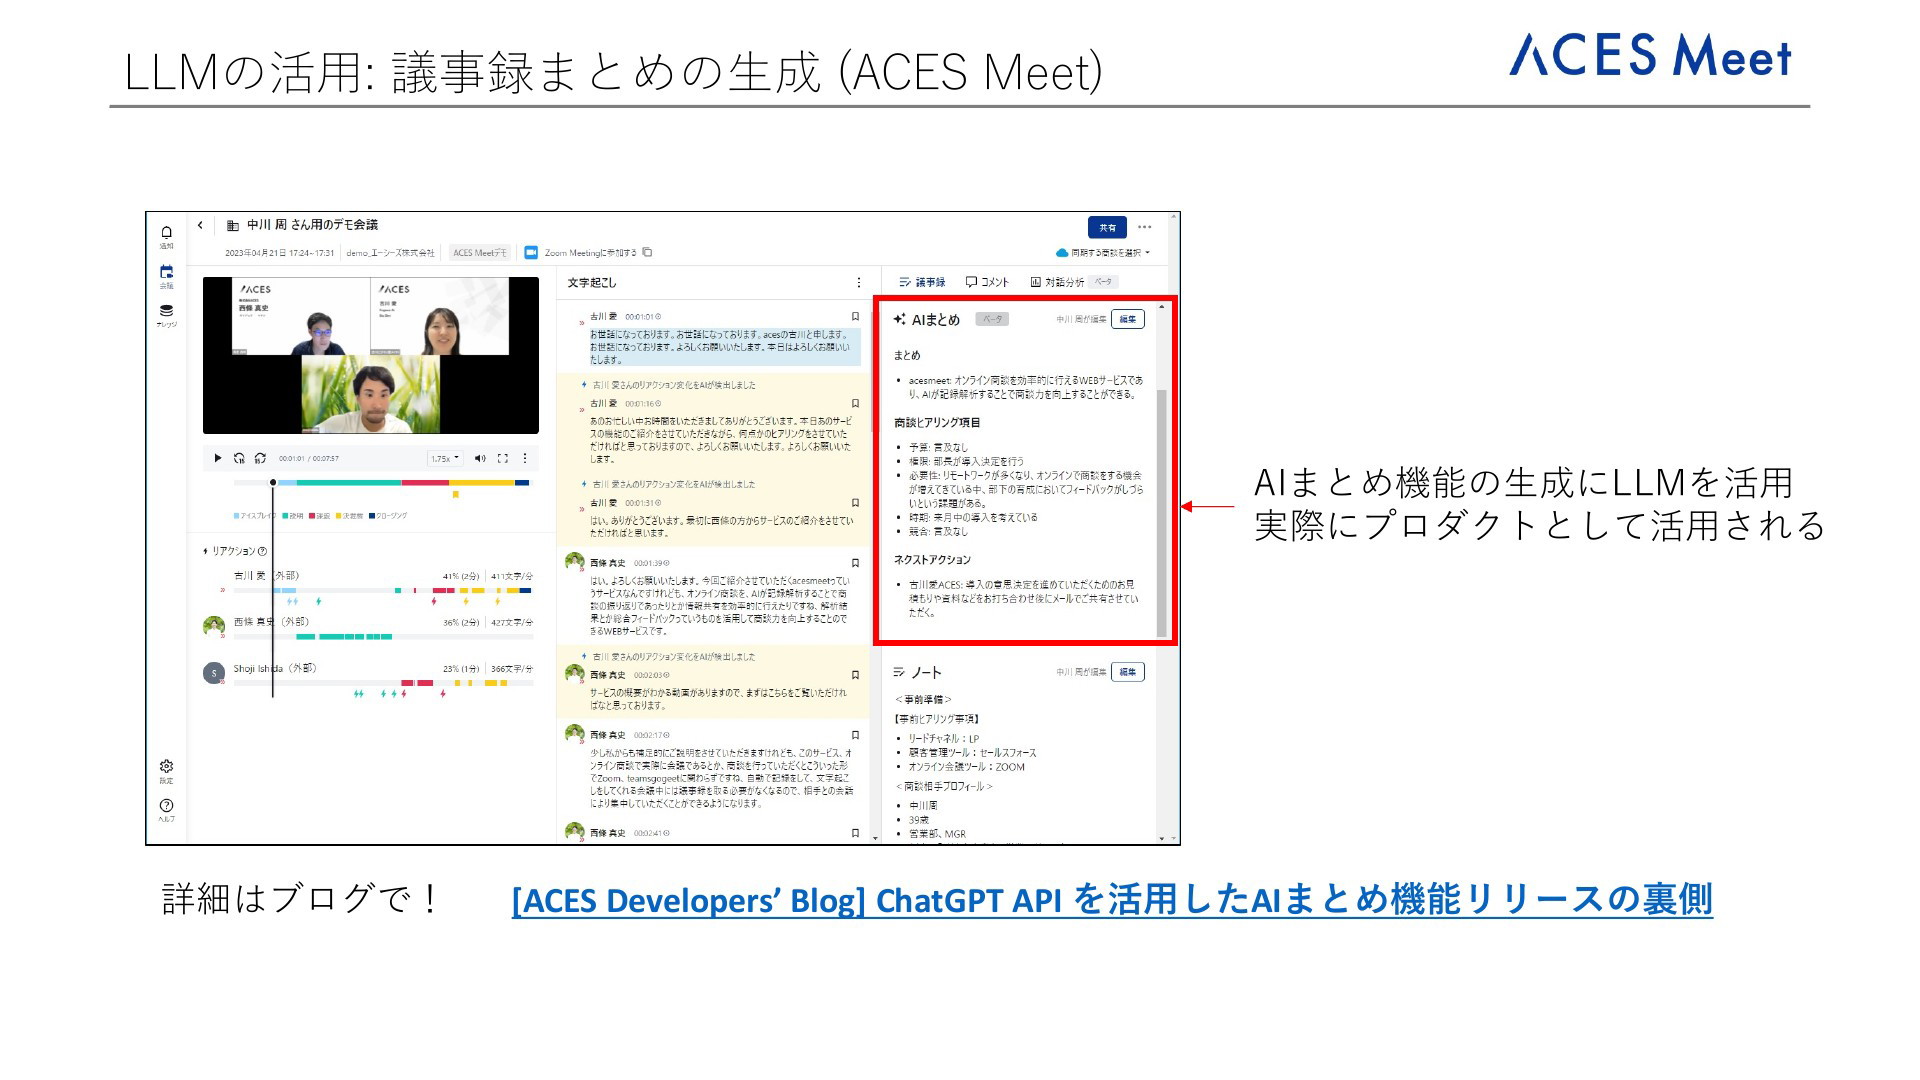Open the sync deal selection dropdown
The image size is (1920, 1080).
(1103, 252)
